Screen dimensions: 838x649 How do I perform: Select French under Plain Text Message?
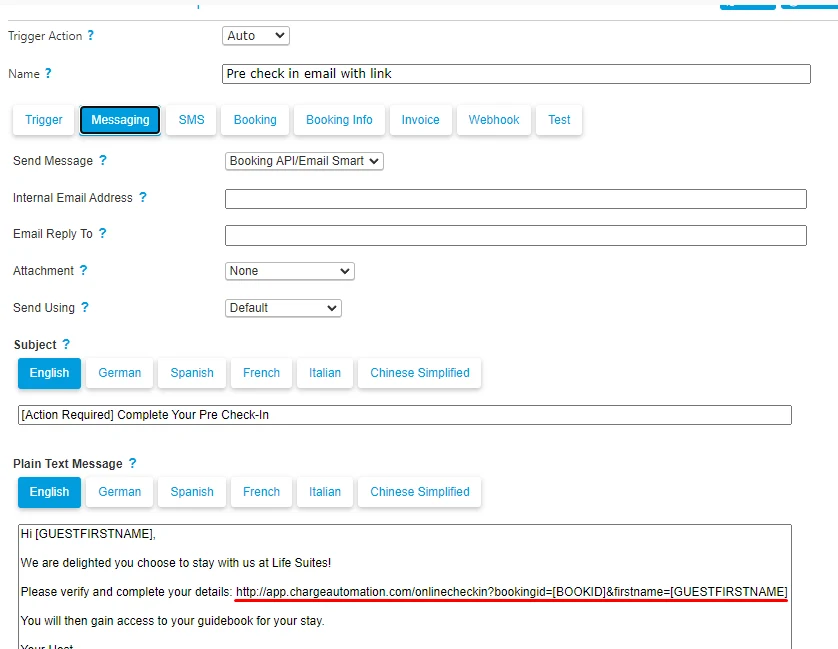coord(261,492)
